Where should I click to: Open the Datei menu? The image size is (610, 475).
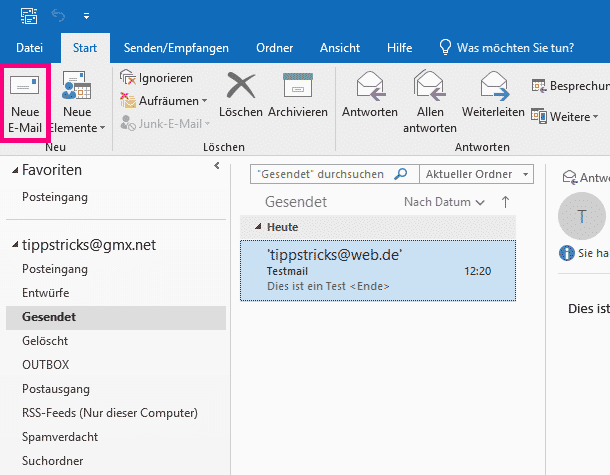(30, 47)
